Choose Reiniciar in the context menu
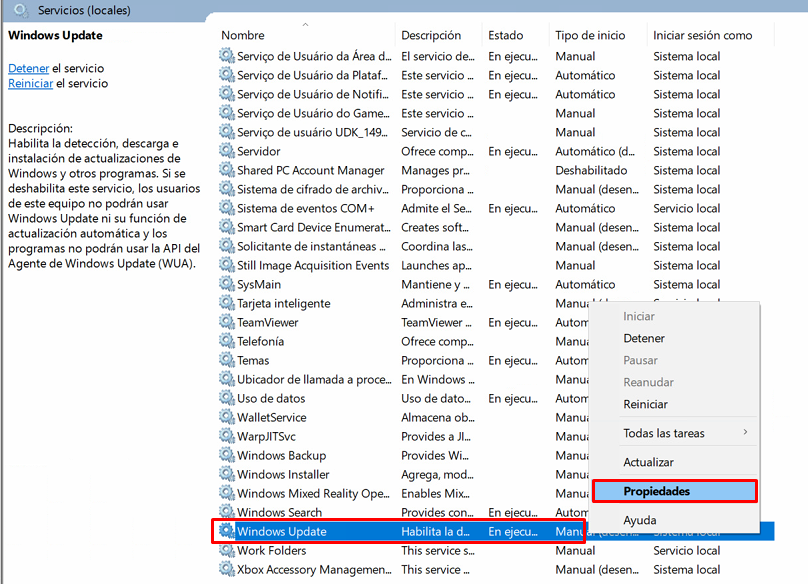The image size is (808, 584). click(x=645, y=404)
